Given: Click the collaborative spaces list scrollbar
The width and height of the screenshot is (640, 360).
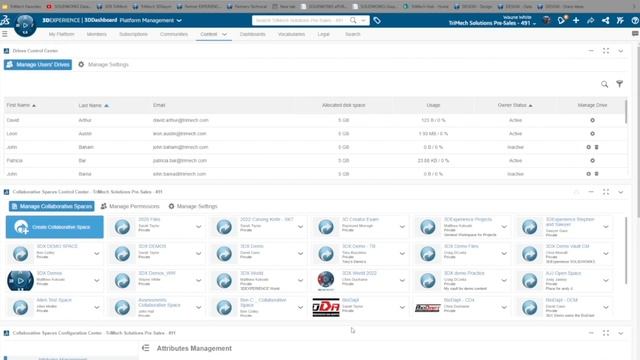Looking at the screenshot, I should (626, 251).
